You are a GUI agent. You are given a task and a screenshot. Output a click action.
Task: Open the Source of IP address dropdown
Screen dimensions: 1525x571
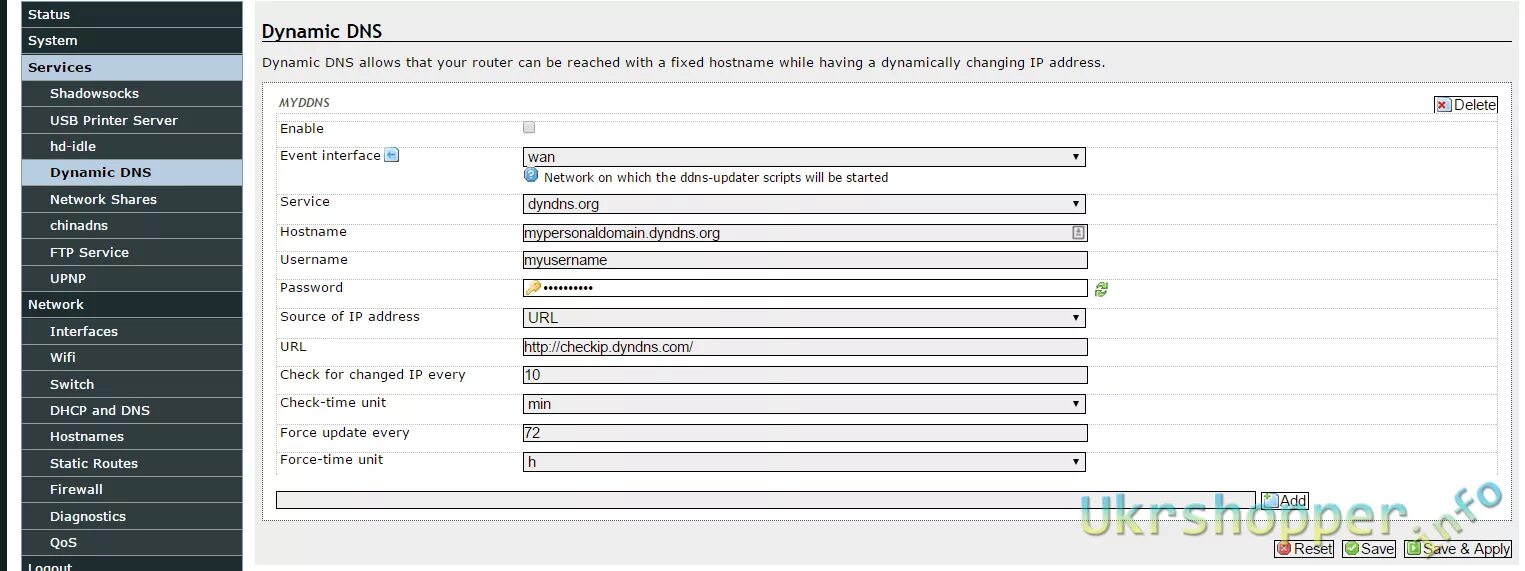pos(804,318)
